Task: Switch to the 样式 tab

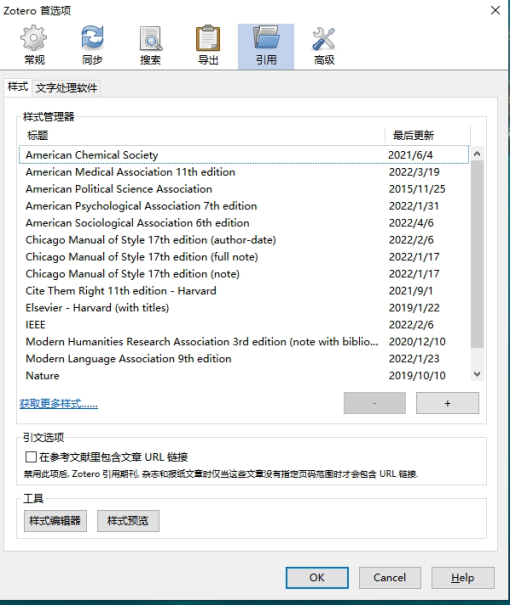Action: (x=18, y=87)
